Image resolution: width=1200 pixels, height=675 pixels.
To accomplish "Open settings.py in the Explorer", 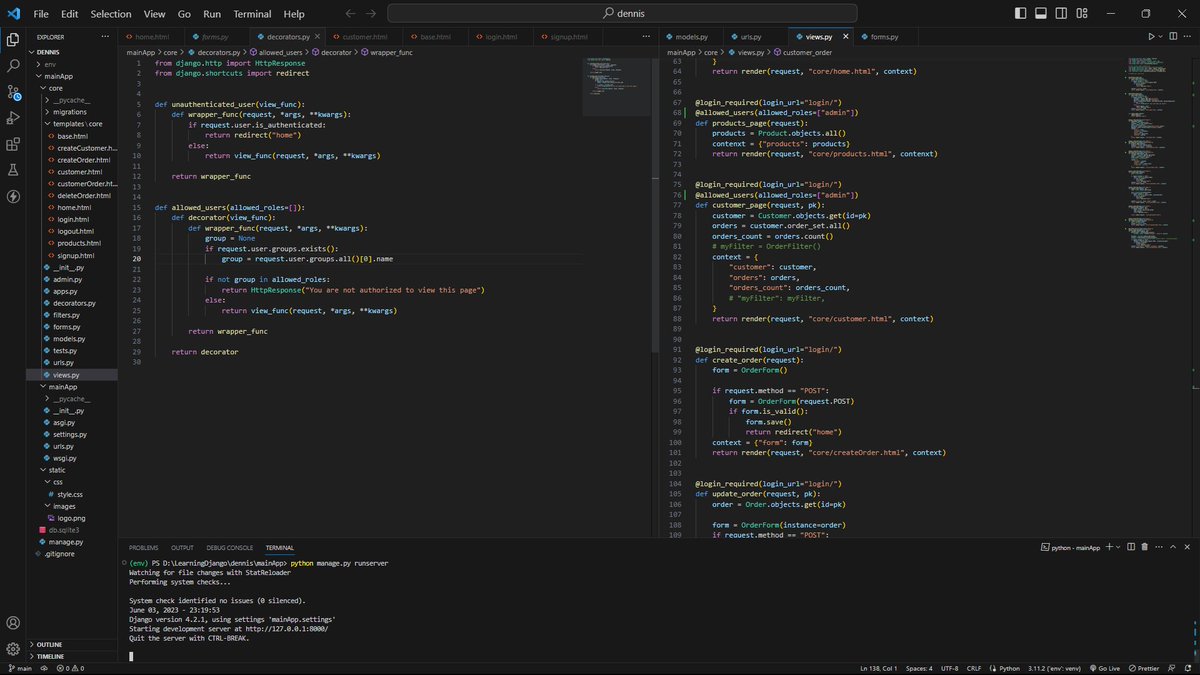I will pos(70,434).
